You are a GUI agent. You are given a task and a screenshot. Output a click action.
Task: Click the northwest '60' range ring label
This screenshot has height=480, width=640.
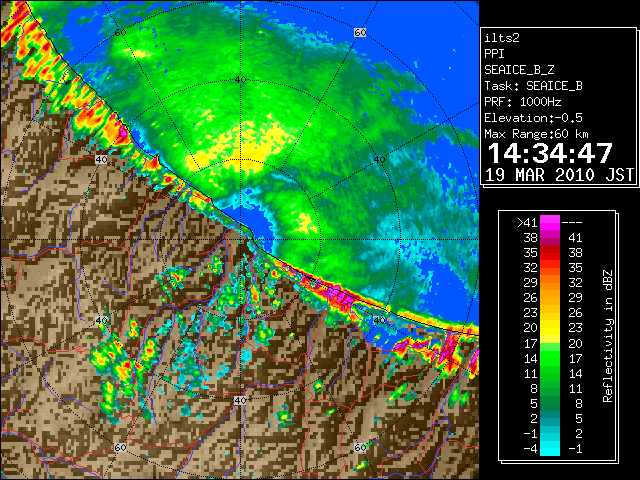pyautogui.click(x=120, y=32)
